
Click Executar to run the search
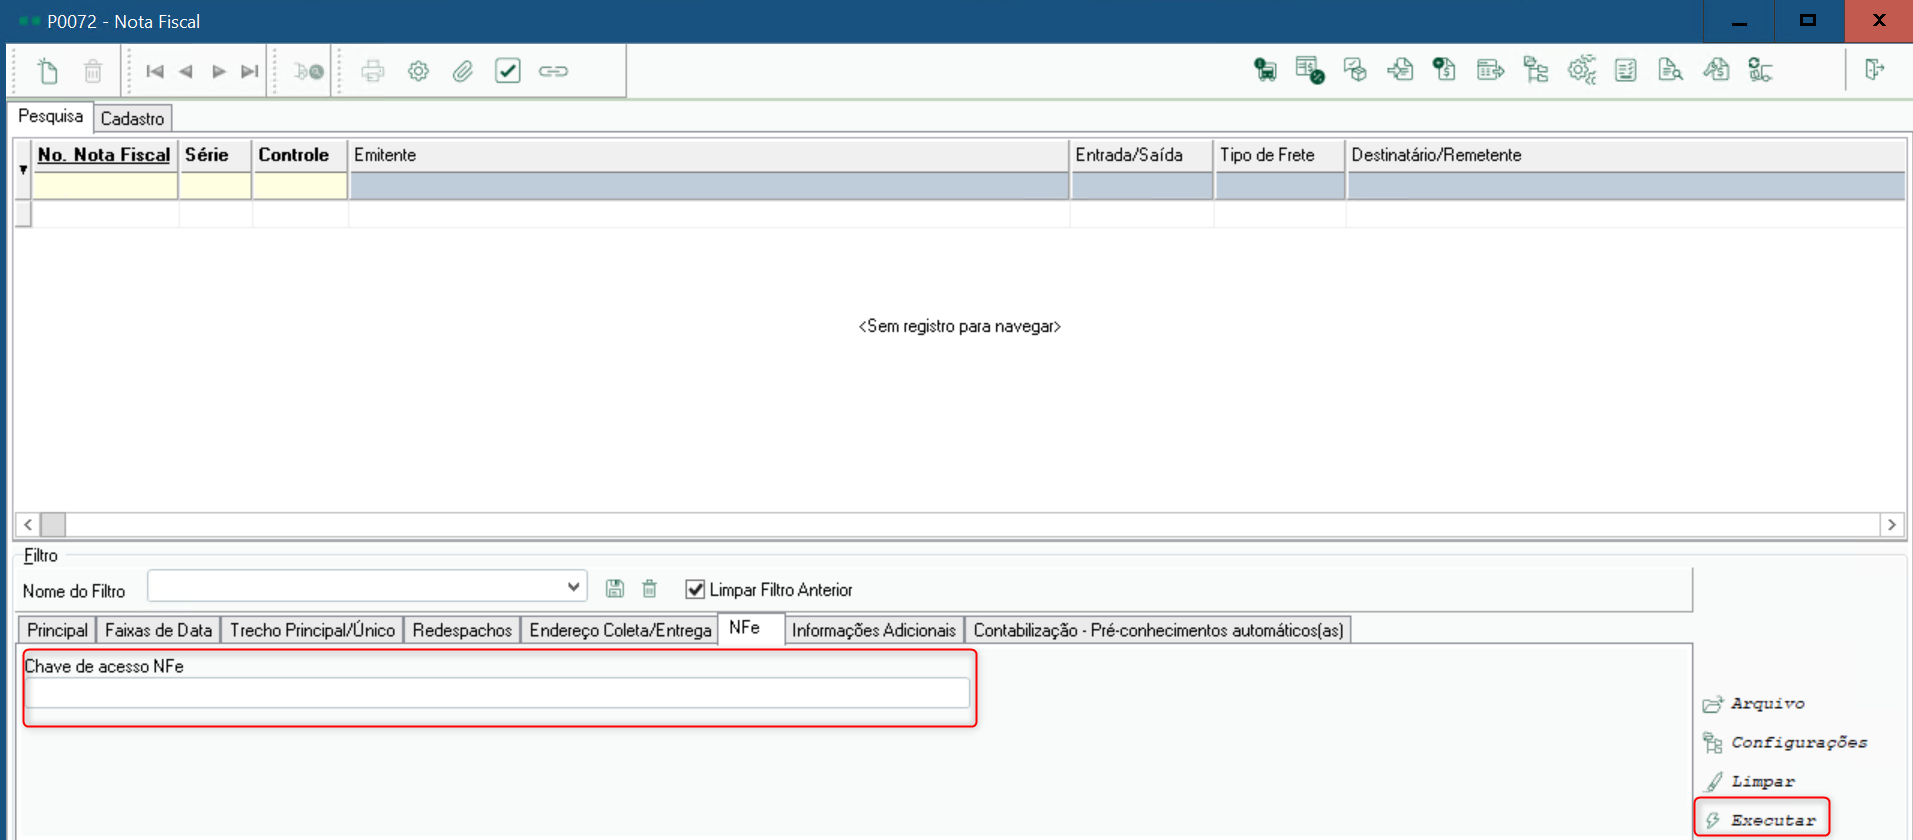[1762, 820]
